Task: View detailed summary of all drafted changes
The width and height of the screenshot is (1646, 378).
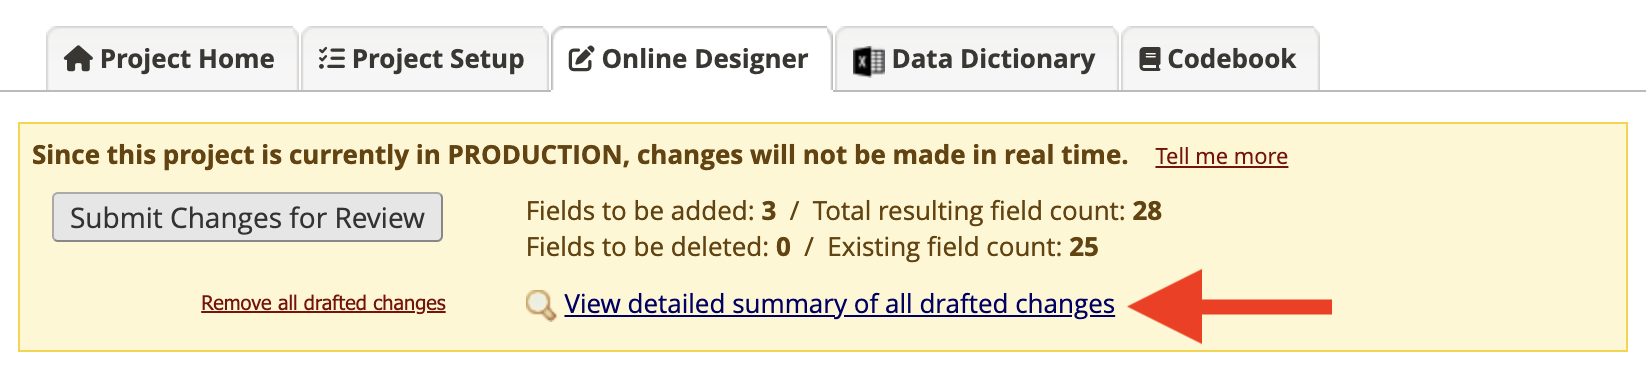Action: pos(839,304)
